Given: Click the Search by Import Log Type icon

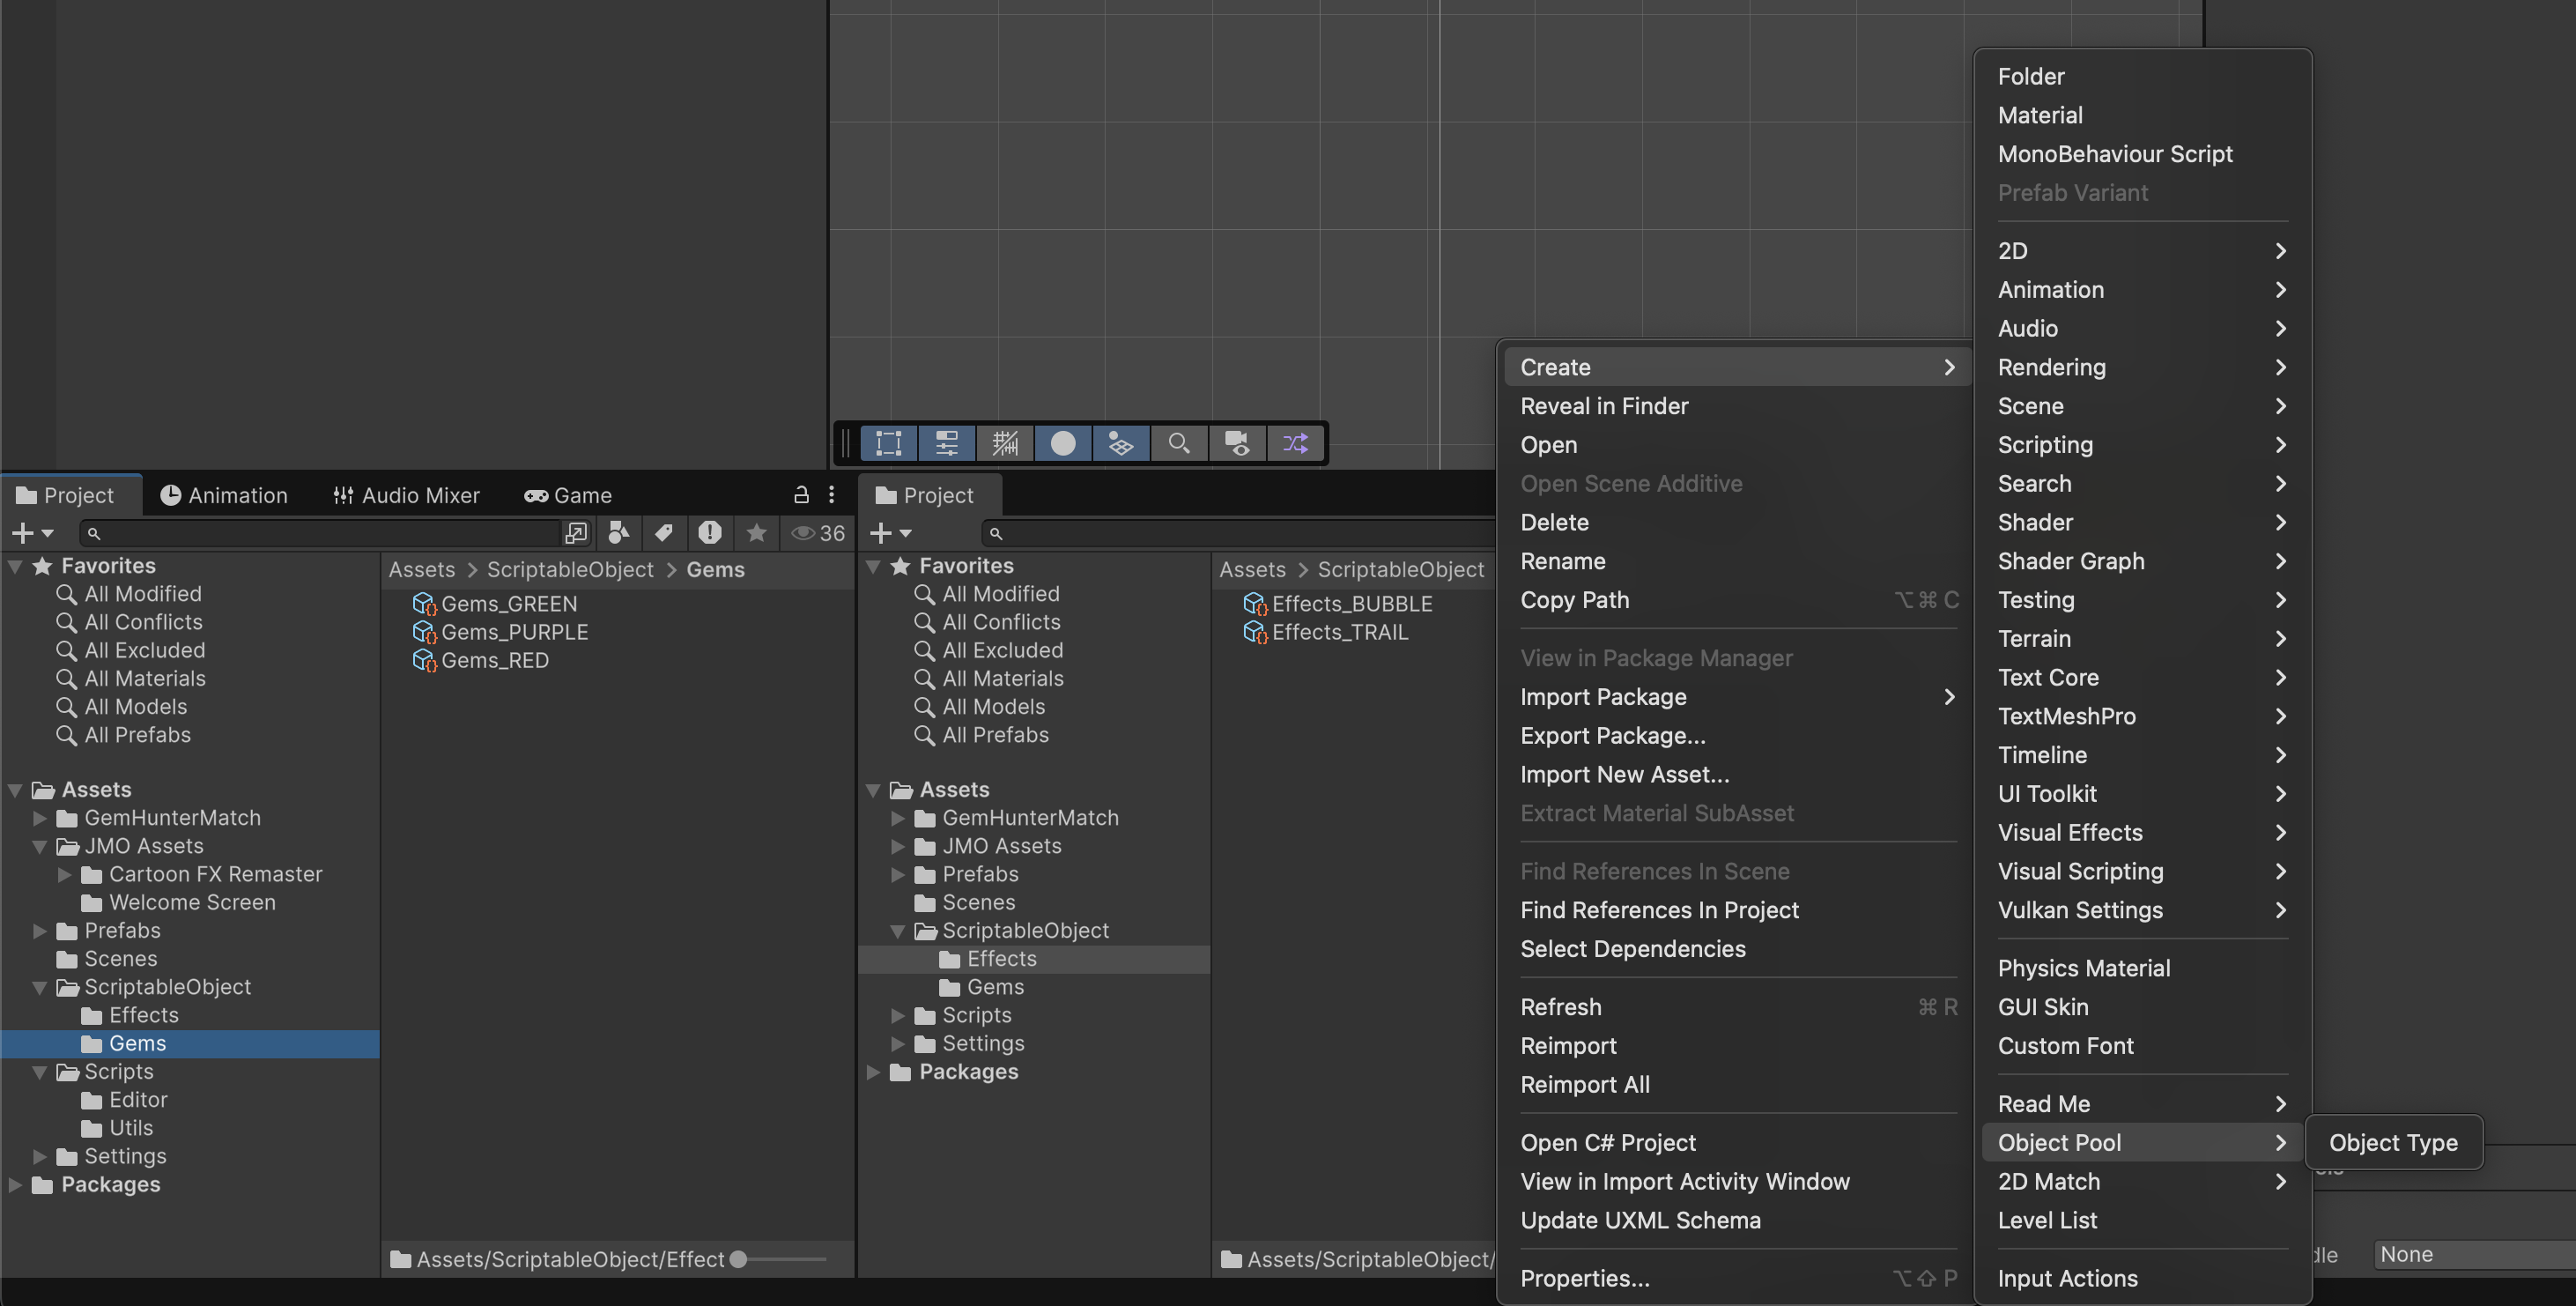Looking at the screenshot, I should [710, 533].
